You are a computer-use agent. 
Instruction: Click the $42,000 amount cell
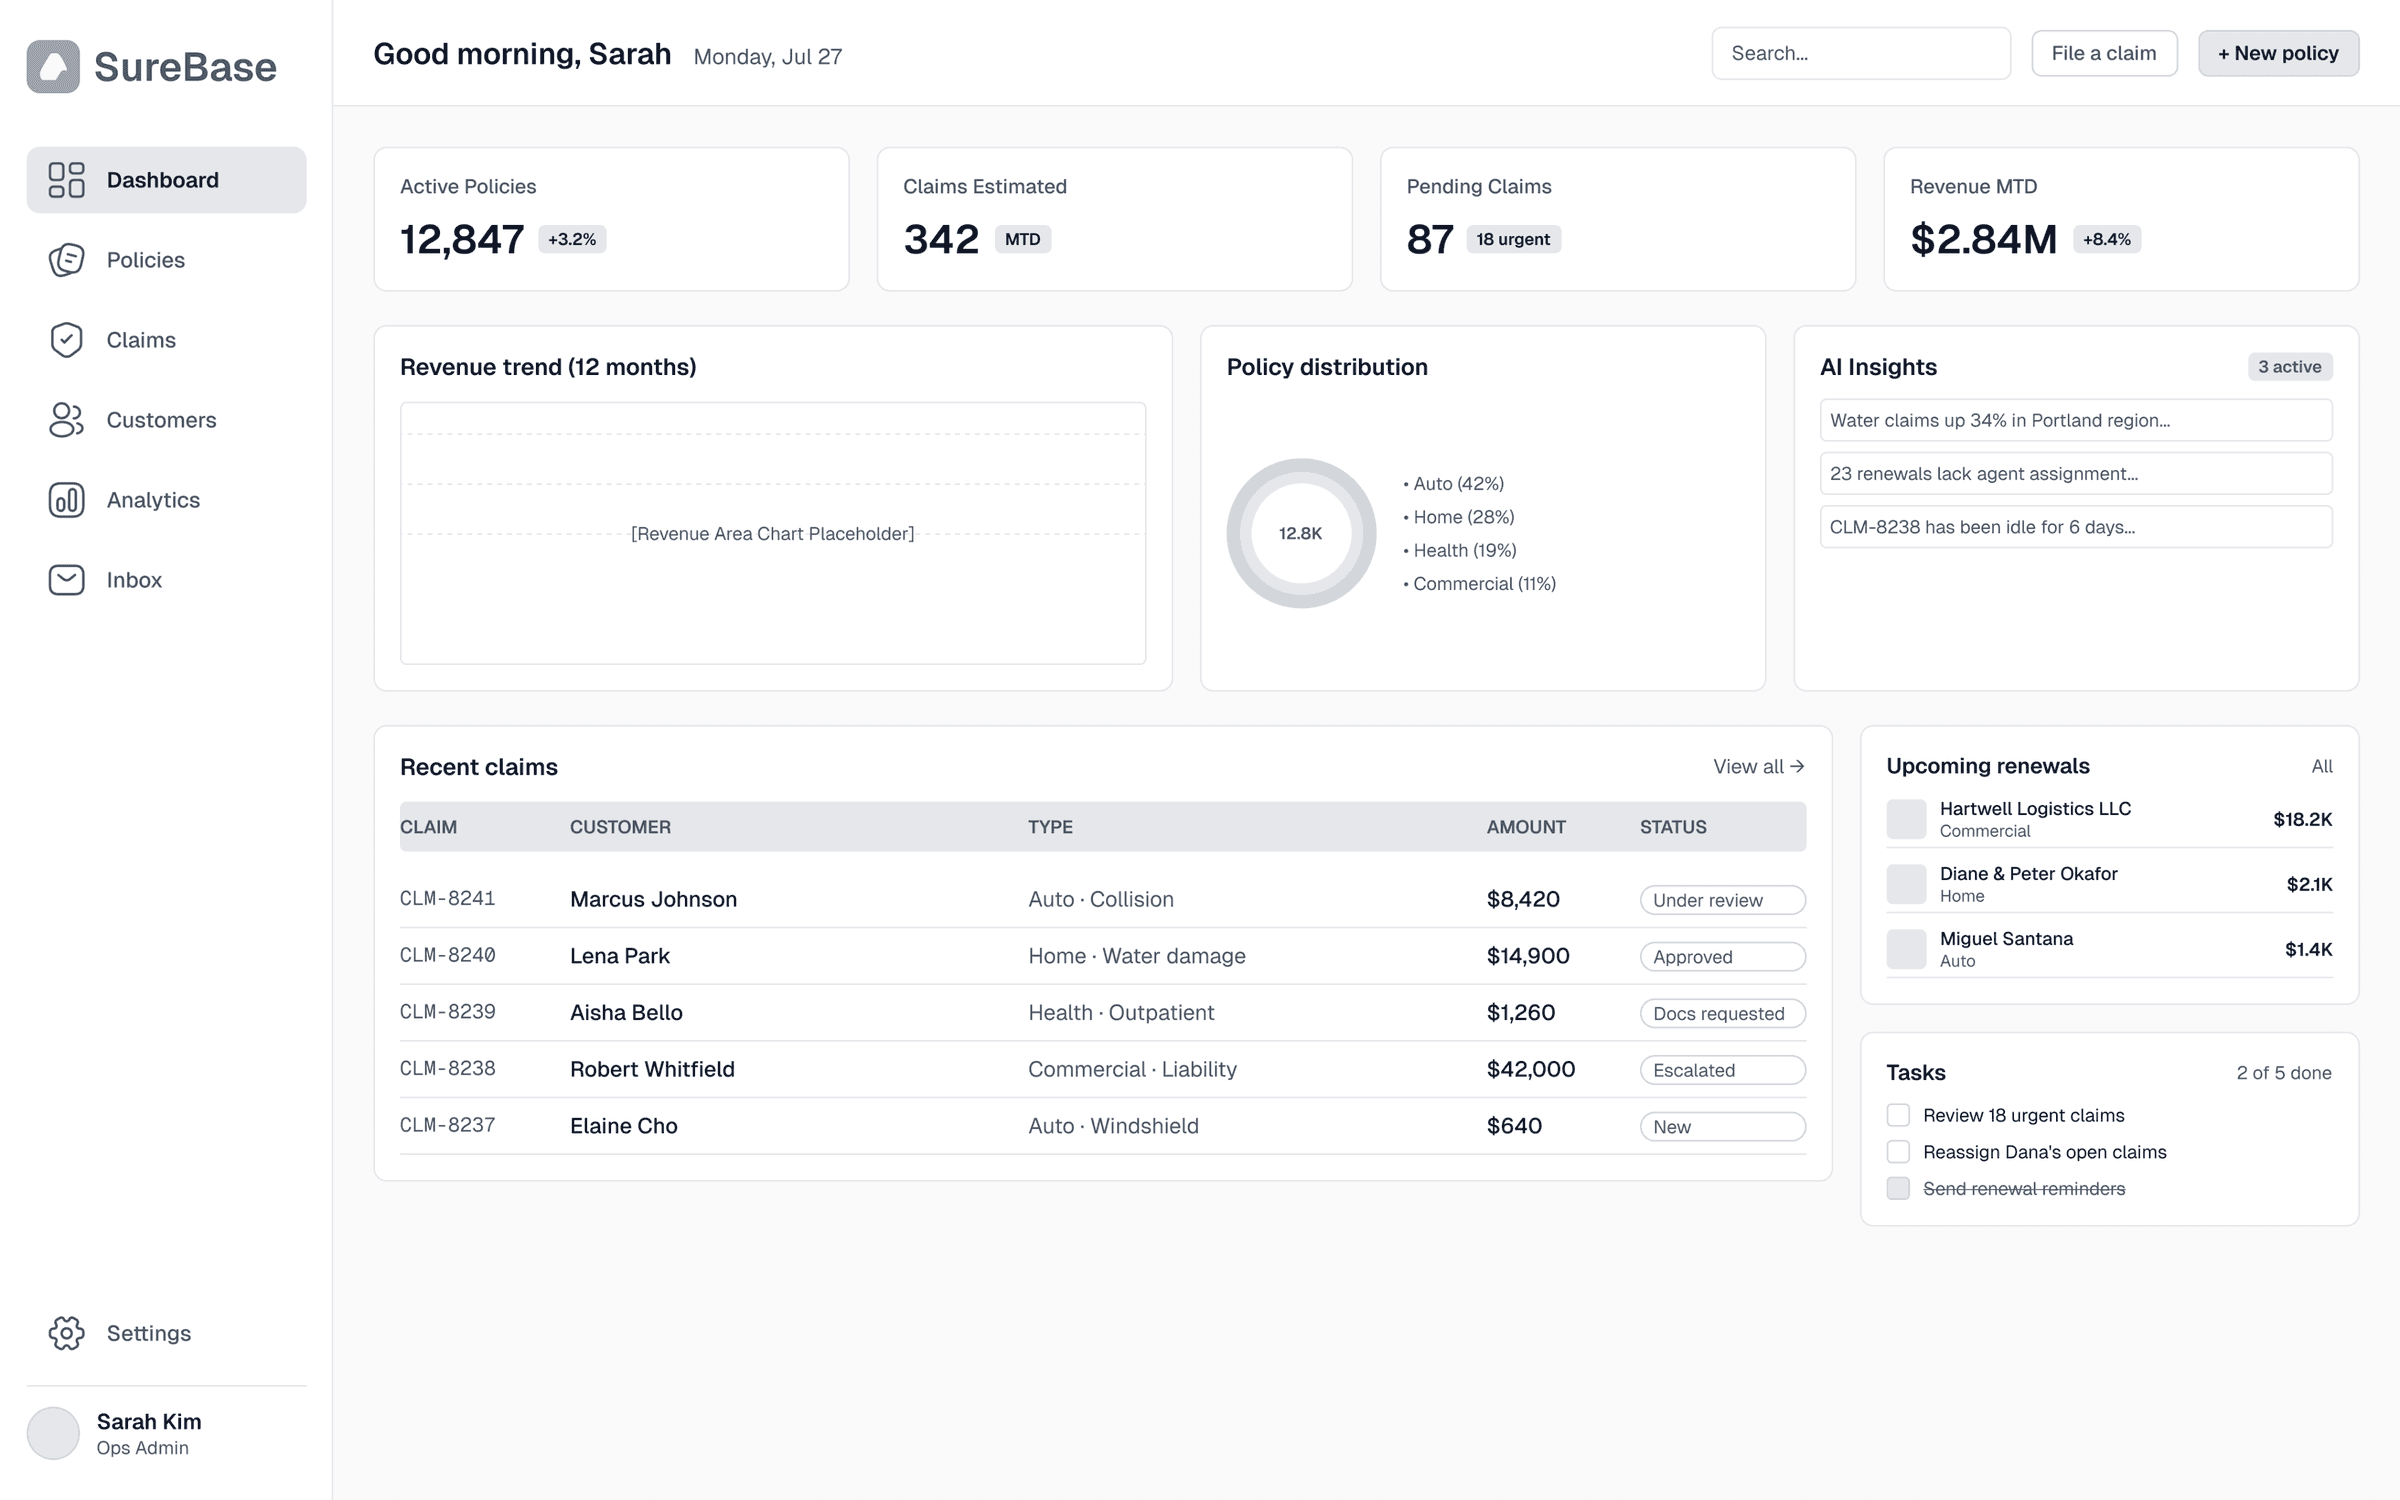1531,1069
